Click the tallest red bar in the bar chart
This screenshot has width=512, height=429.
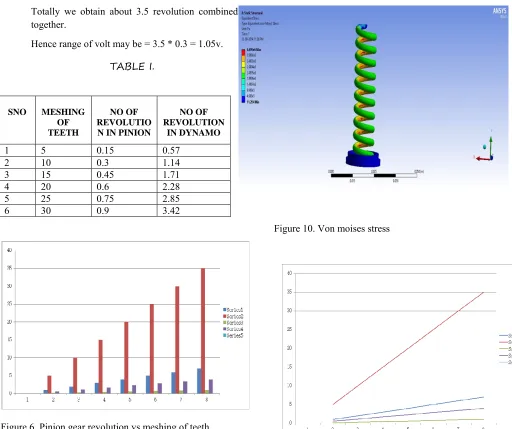pos(203,331)
